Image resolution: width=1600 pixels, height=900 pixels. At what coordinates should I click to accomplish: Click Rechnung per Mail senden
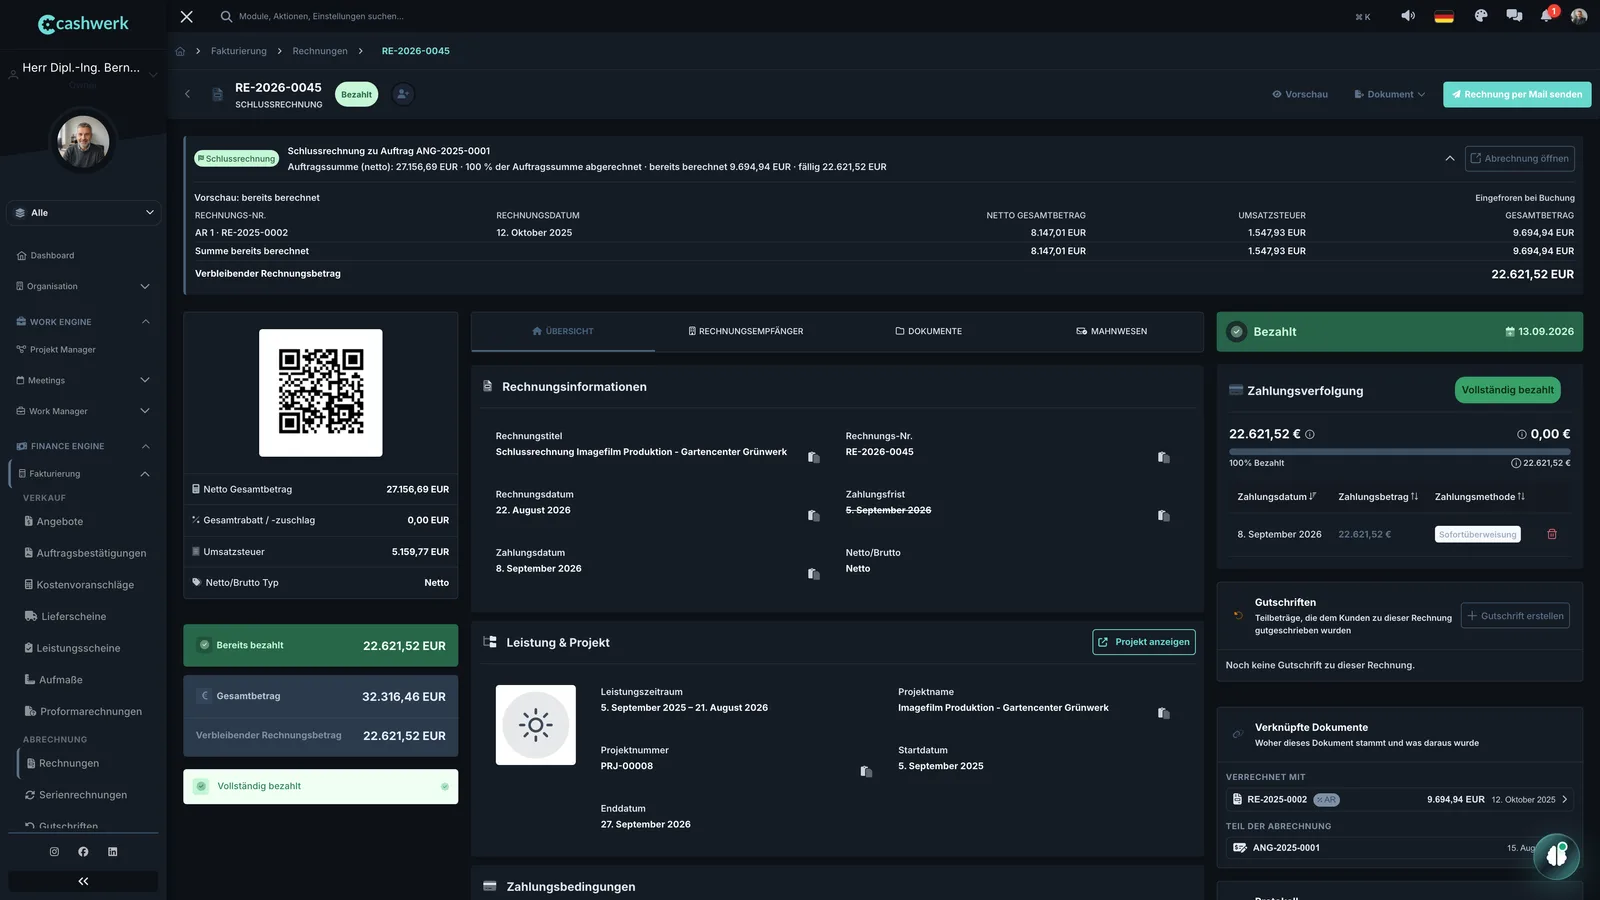(1517, 94)
